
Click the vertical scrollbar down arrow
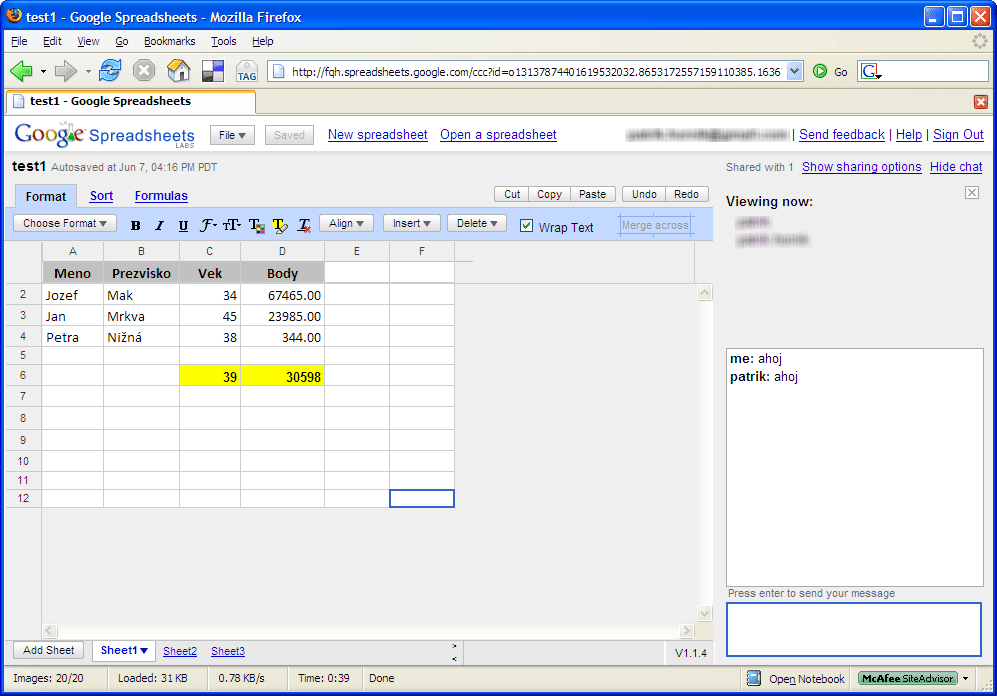(x=705, y=613)
